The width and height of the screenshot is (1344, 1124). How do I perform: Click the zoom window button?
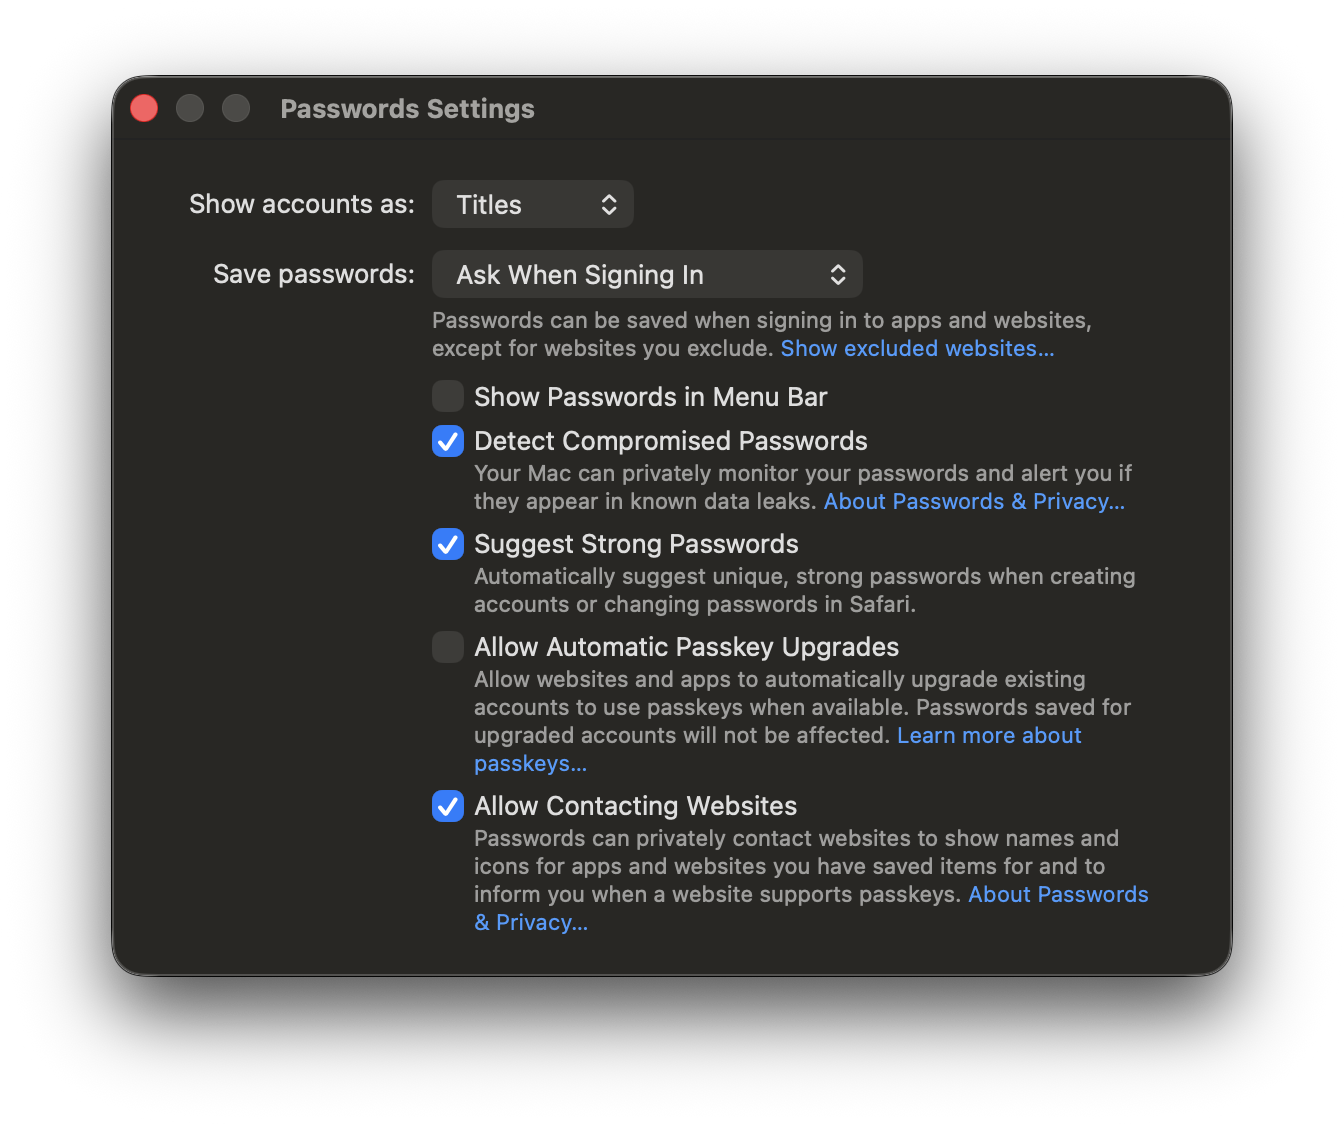(236, 108)
